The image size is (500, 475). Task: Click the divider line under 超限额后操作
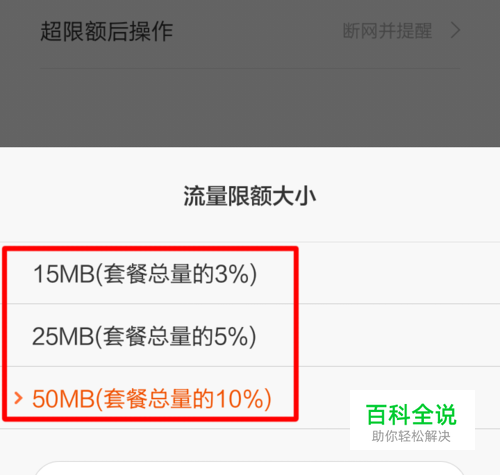coord(250,69)
